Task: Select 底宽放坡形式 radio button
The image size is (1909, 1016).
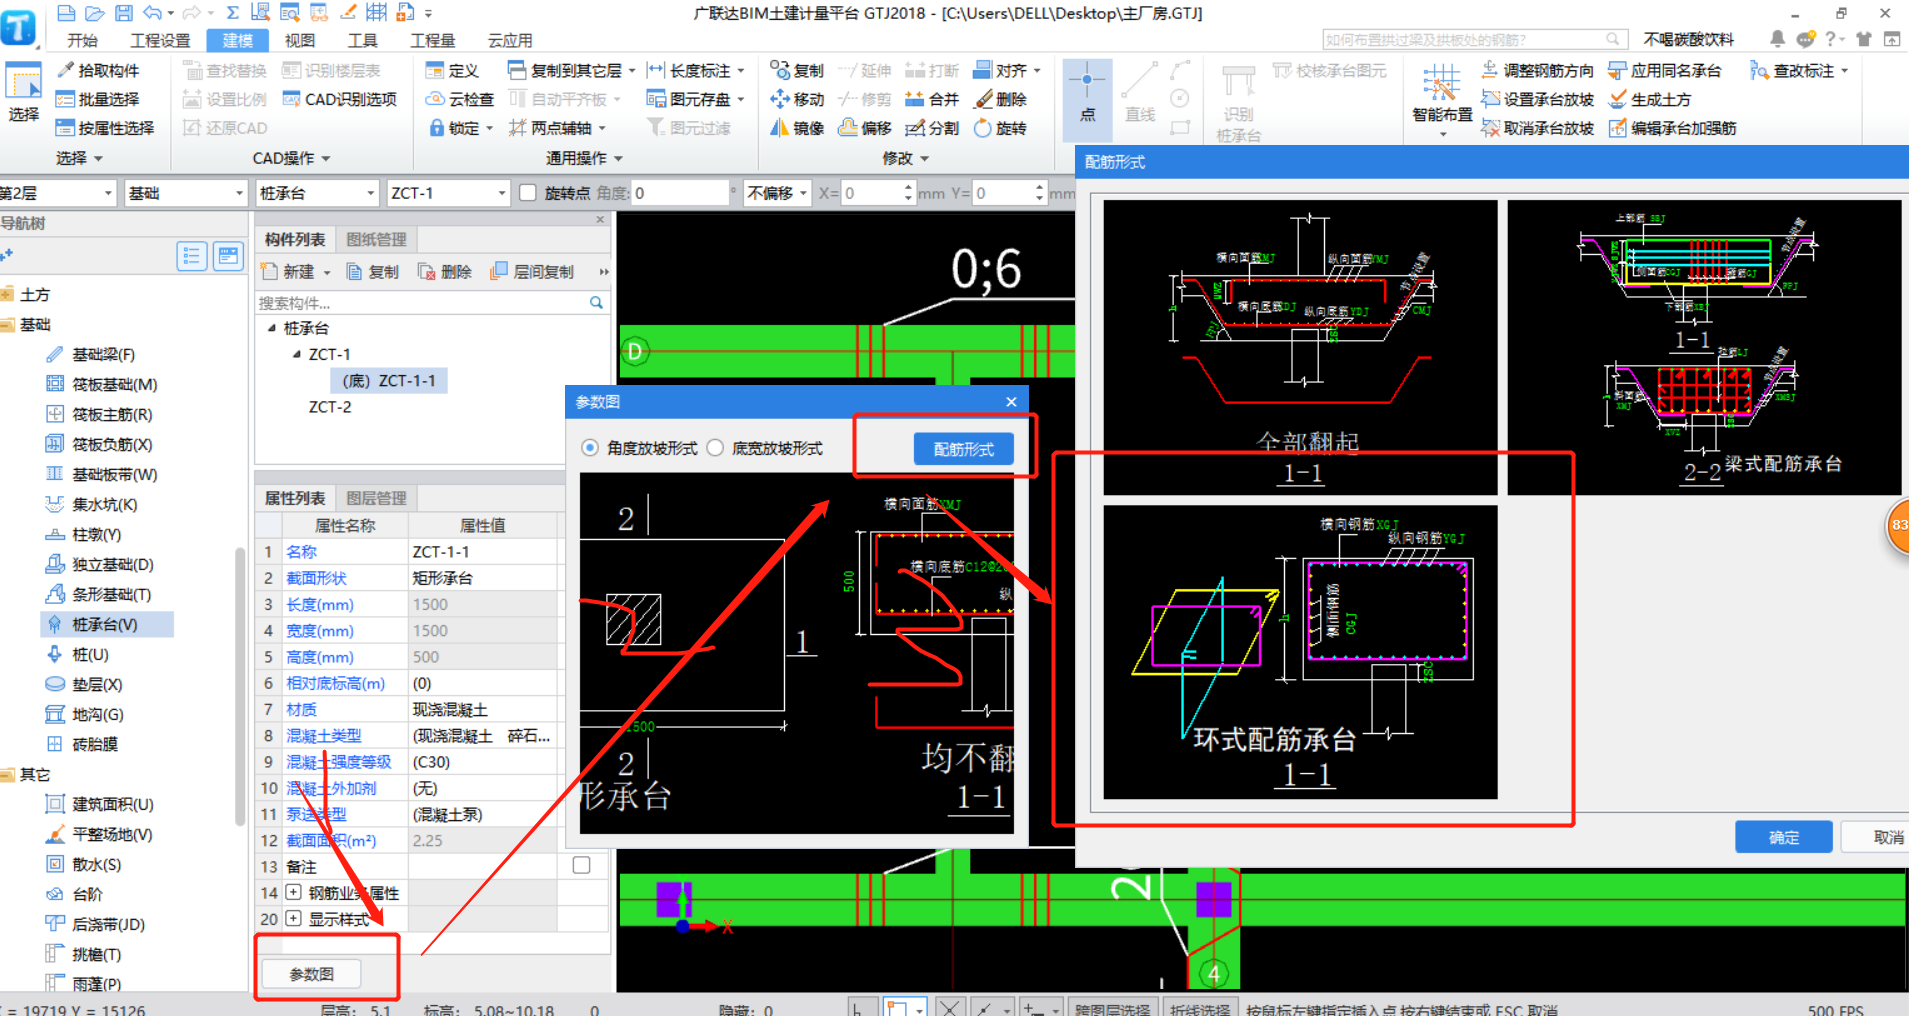Action: point(715,448)
